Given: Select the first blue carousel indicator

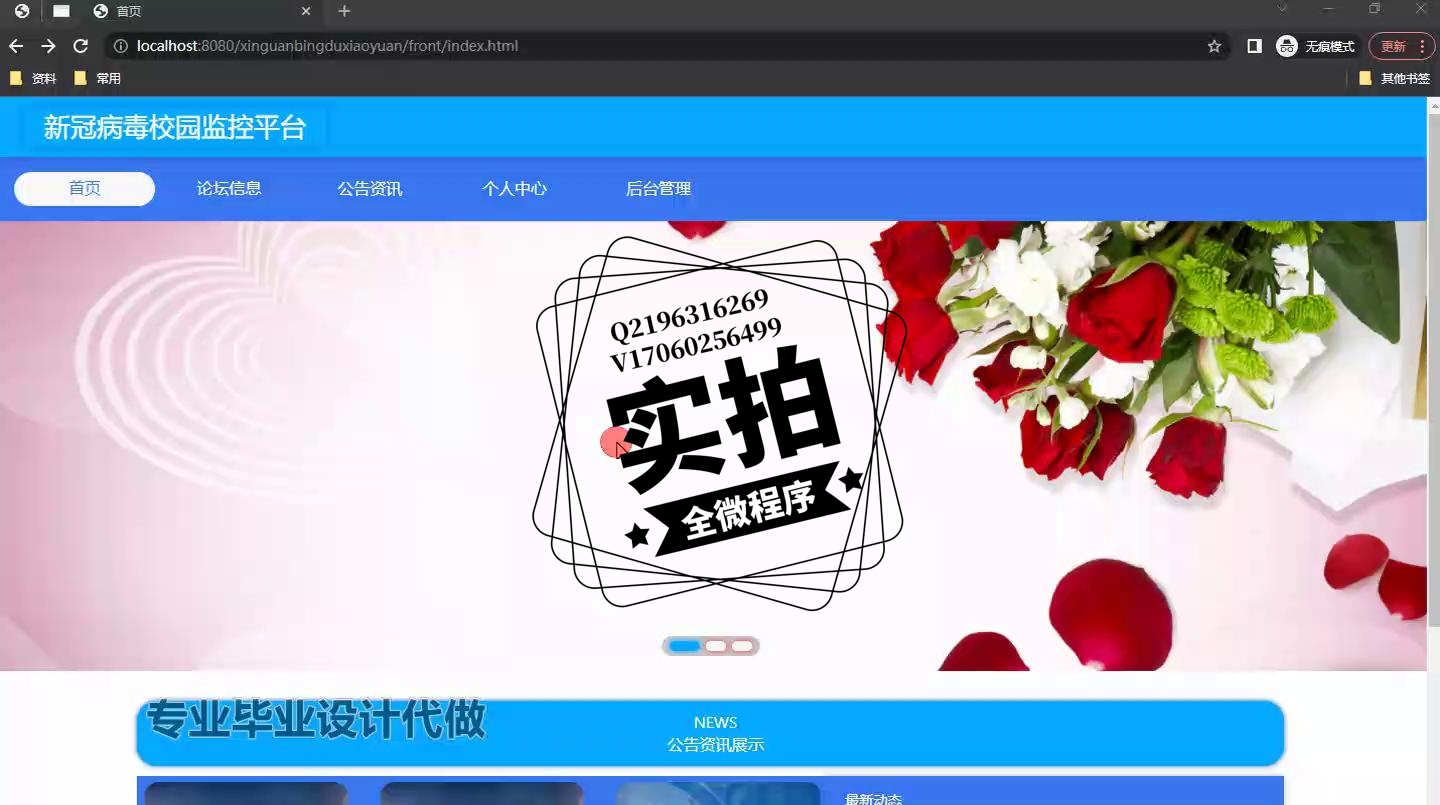Looking at the screenshot, I should pyautogui.click(x=685, y=646).
